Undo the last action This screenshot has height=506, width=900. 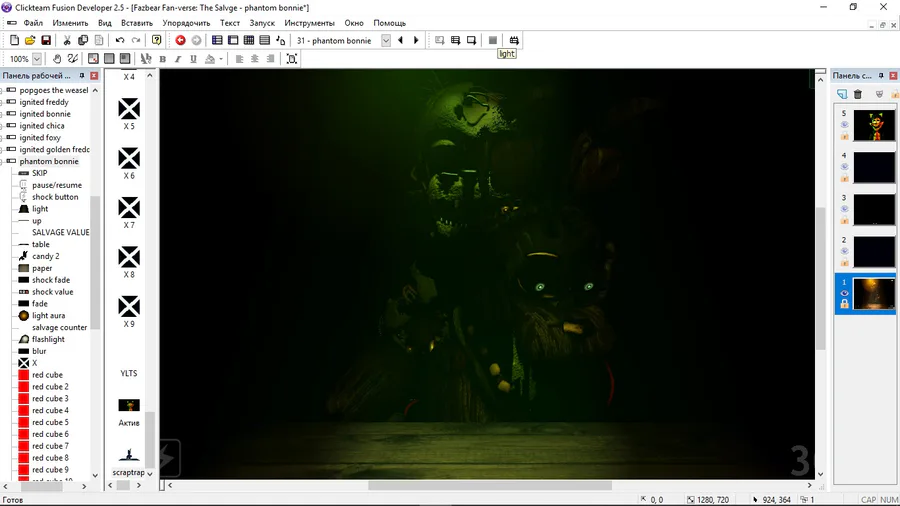(x=120, y=40)
